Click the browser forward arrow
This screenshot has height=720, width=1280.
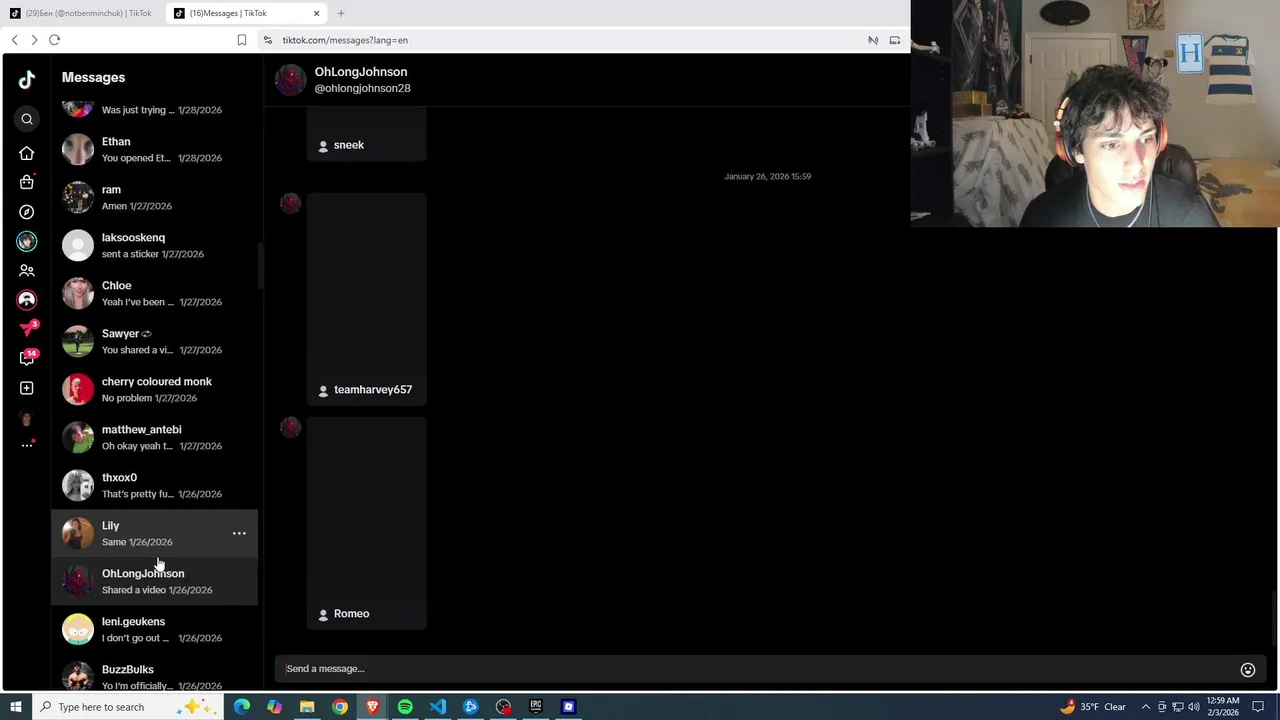34,40
